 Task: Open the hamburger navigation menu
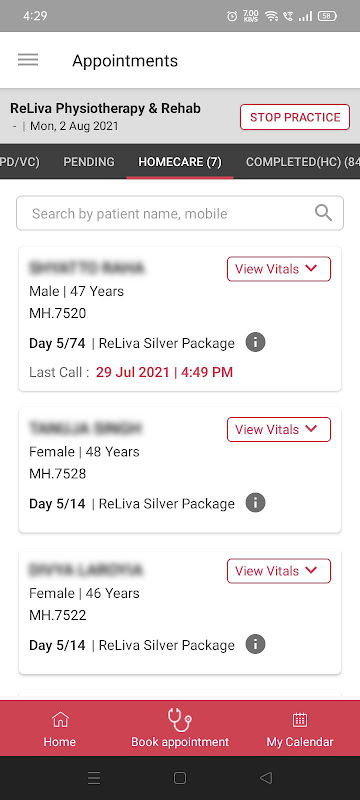[x=28, y=60]
